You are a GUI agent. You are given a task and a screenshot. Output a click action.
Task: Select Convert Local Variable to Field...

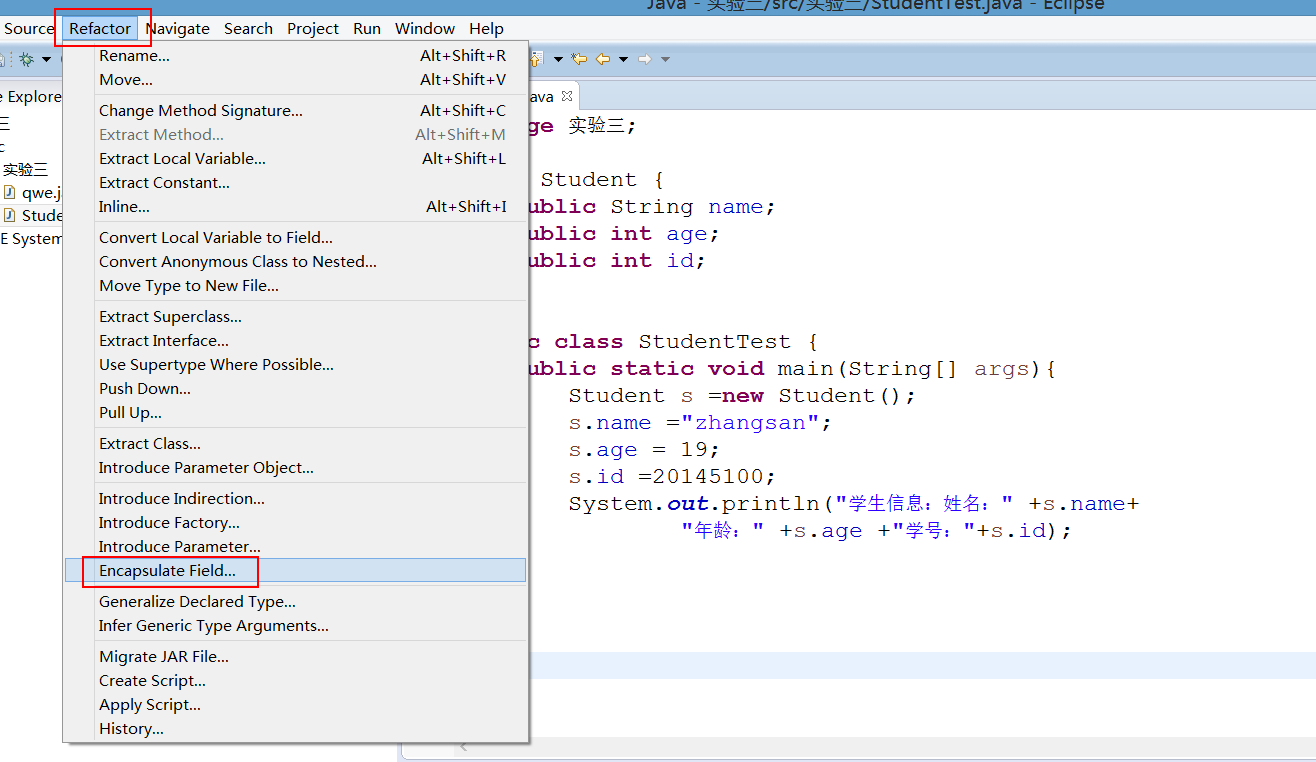(x=295, y=238)
